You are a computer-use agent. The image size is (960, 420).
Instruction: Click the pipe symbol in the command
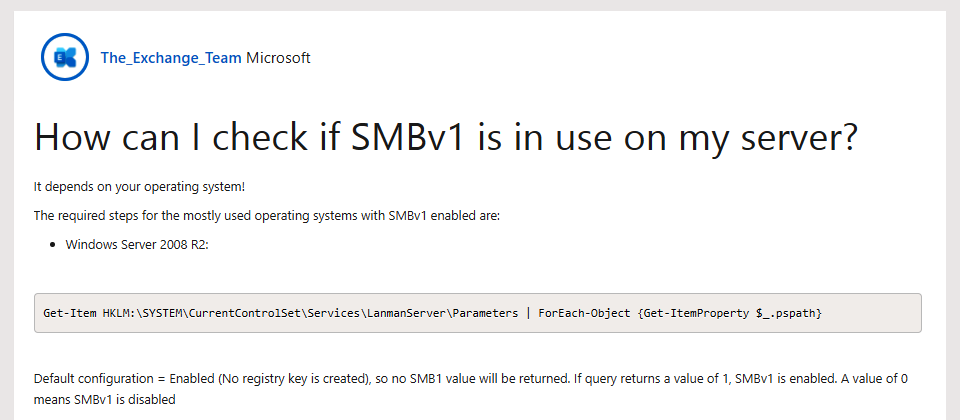528,313
